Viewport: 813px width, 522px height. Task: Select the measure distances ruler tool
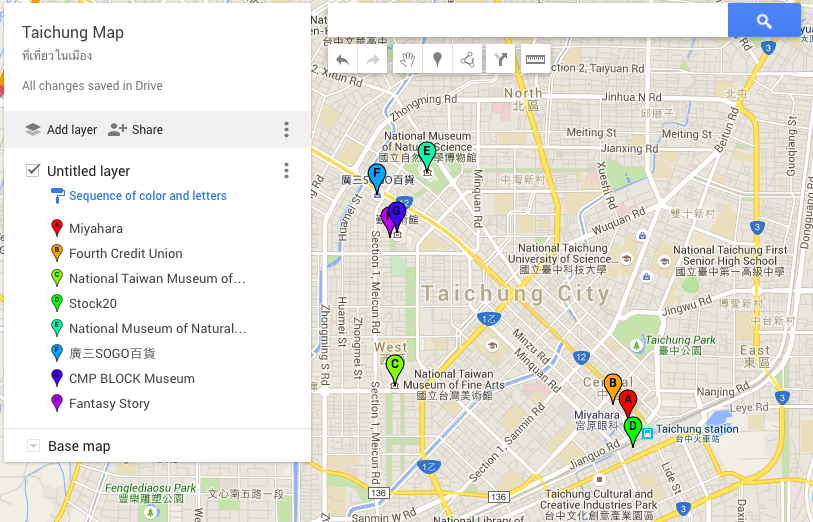(536, 60)
